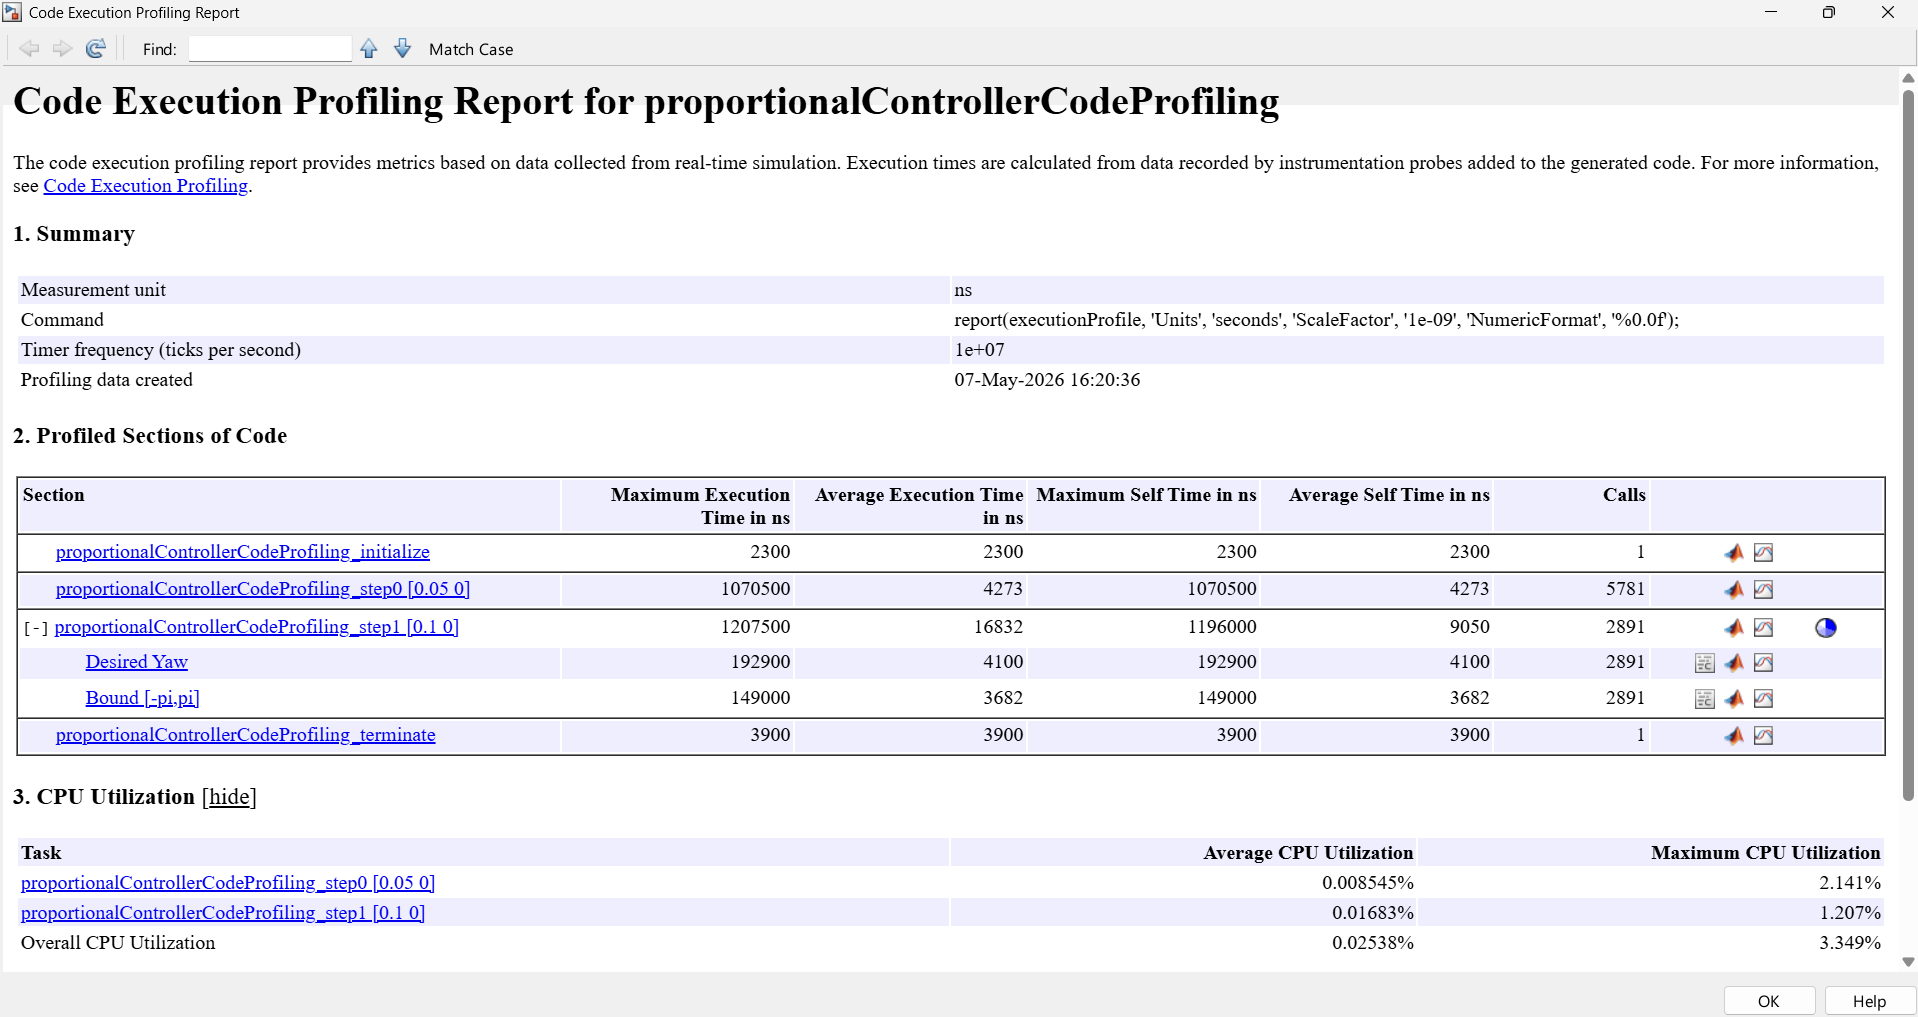Click the Section column header
The image size is (1918, 1017).
(x=54, y=495)
